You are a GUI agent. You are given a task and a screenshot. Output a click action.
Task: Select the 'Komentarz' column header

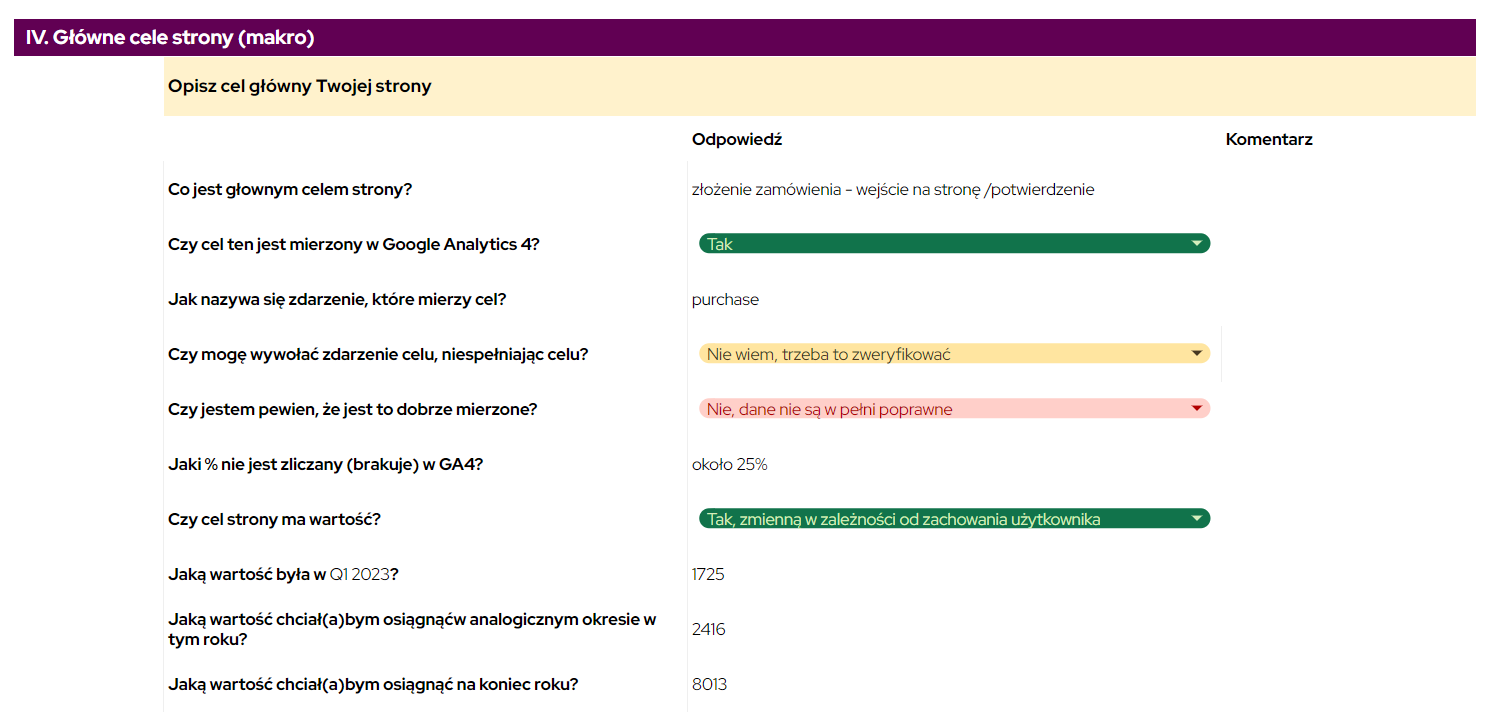[1269, 140]
